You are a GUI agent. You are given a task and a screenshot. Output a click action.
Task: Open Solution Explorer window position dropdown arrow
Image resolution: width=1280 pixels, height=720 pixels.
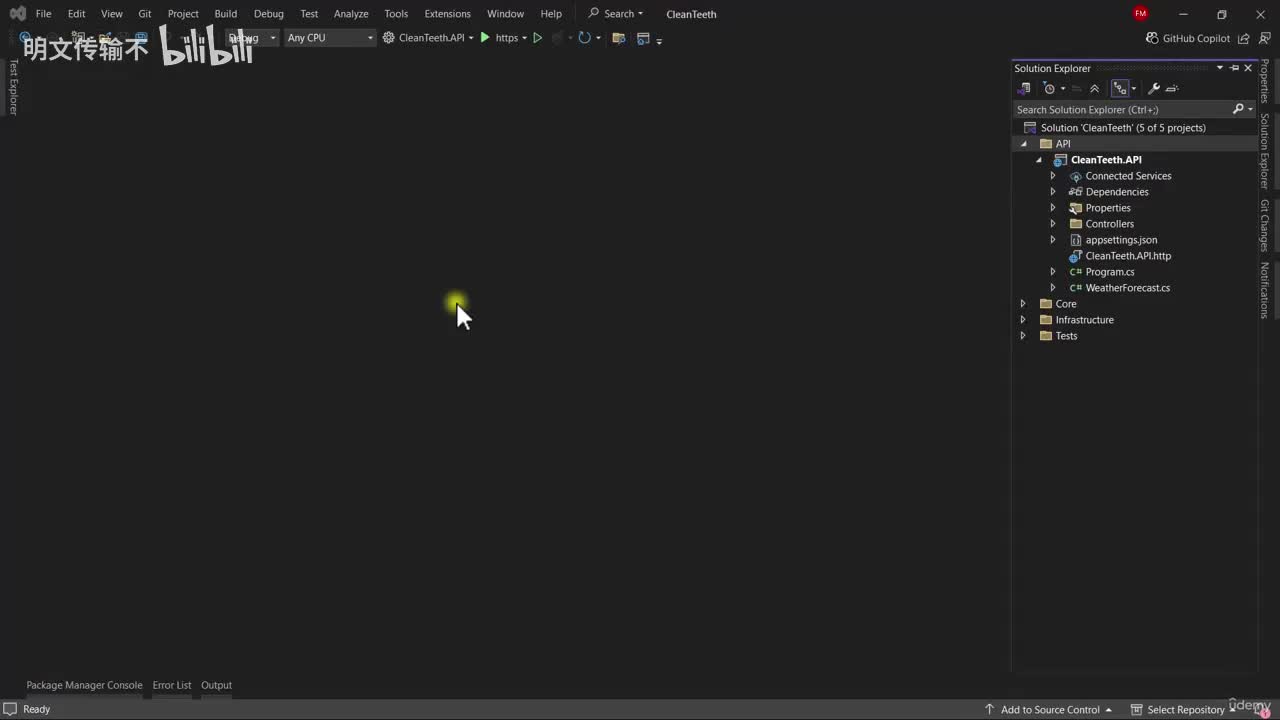(x=1220, y=68)
